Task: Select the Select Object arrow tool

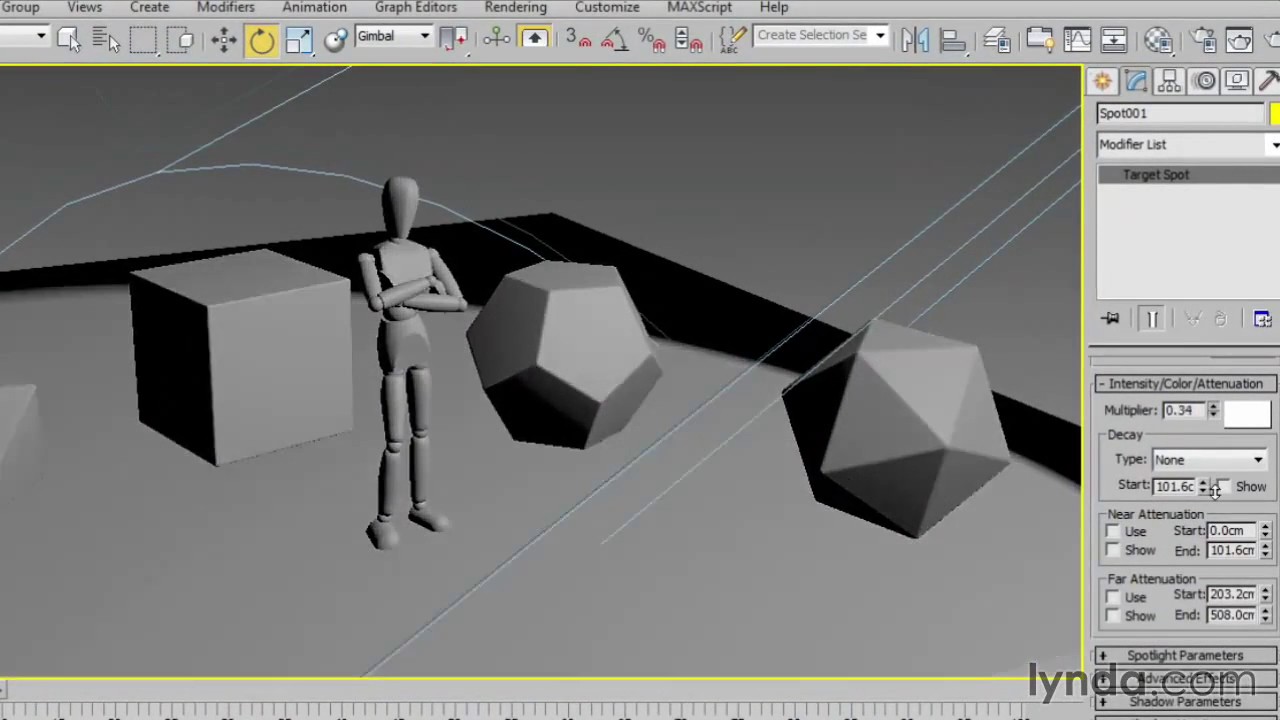Action: pyautogui.click(x=68, y=39)
